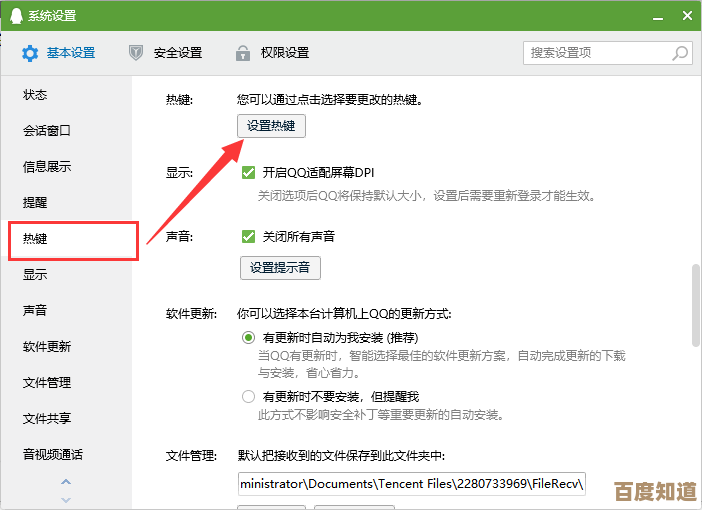This screenshot has height=510, width=702.
Task: Click the magnifier icon in the search box
Action: point(679,53)
